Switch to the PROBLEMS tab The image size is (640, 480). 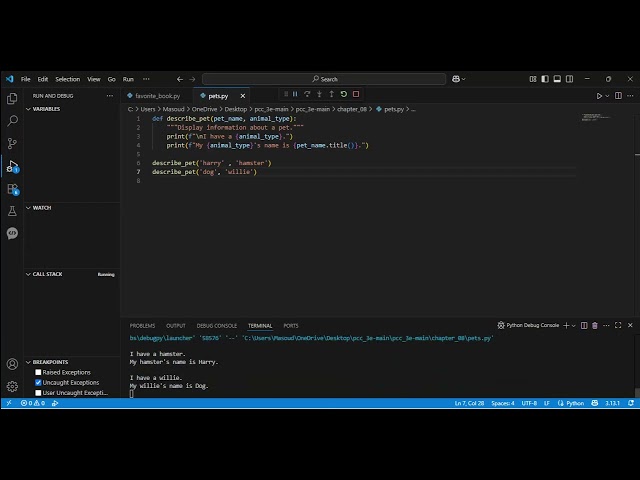pyautogui.click(x=142, y=326)
